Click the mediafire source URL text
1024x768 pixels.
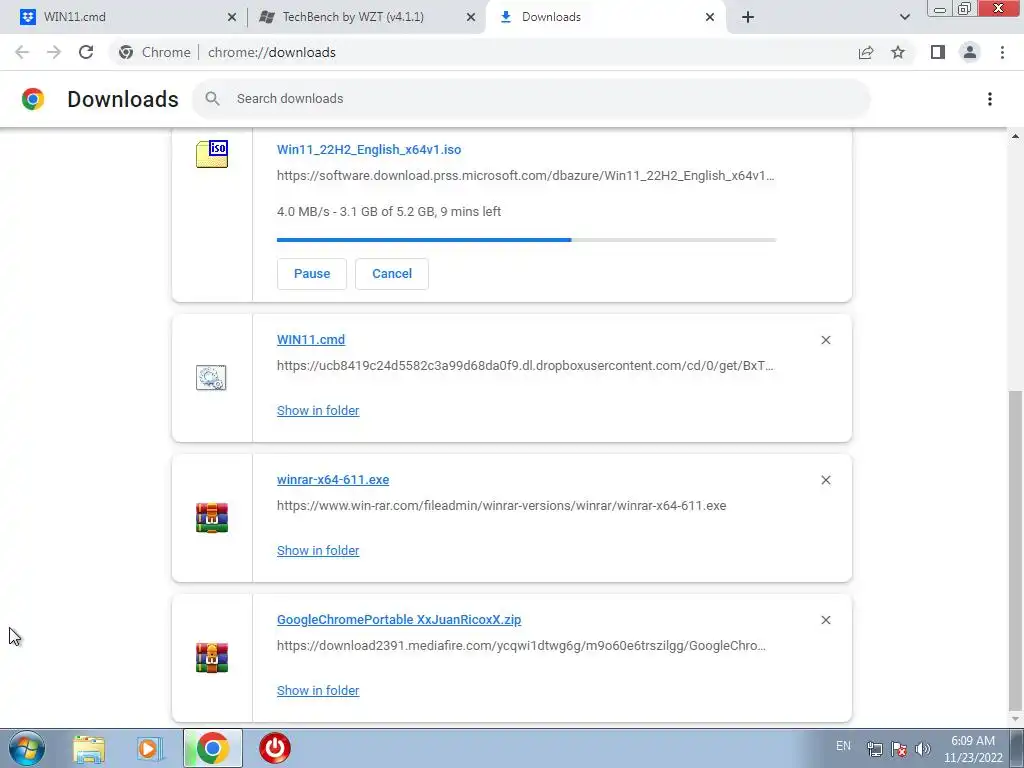click(x=521, y=645)
